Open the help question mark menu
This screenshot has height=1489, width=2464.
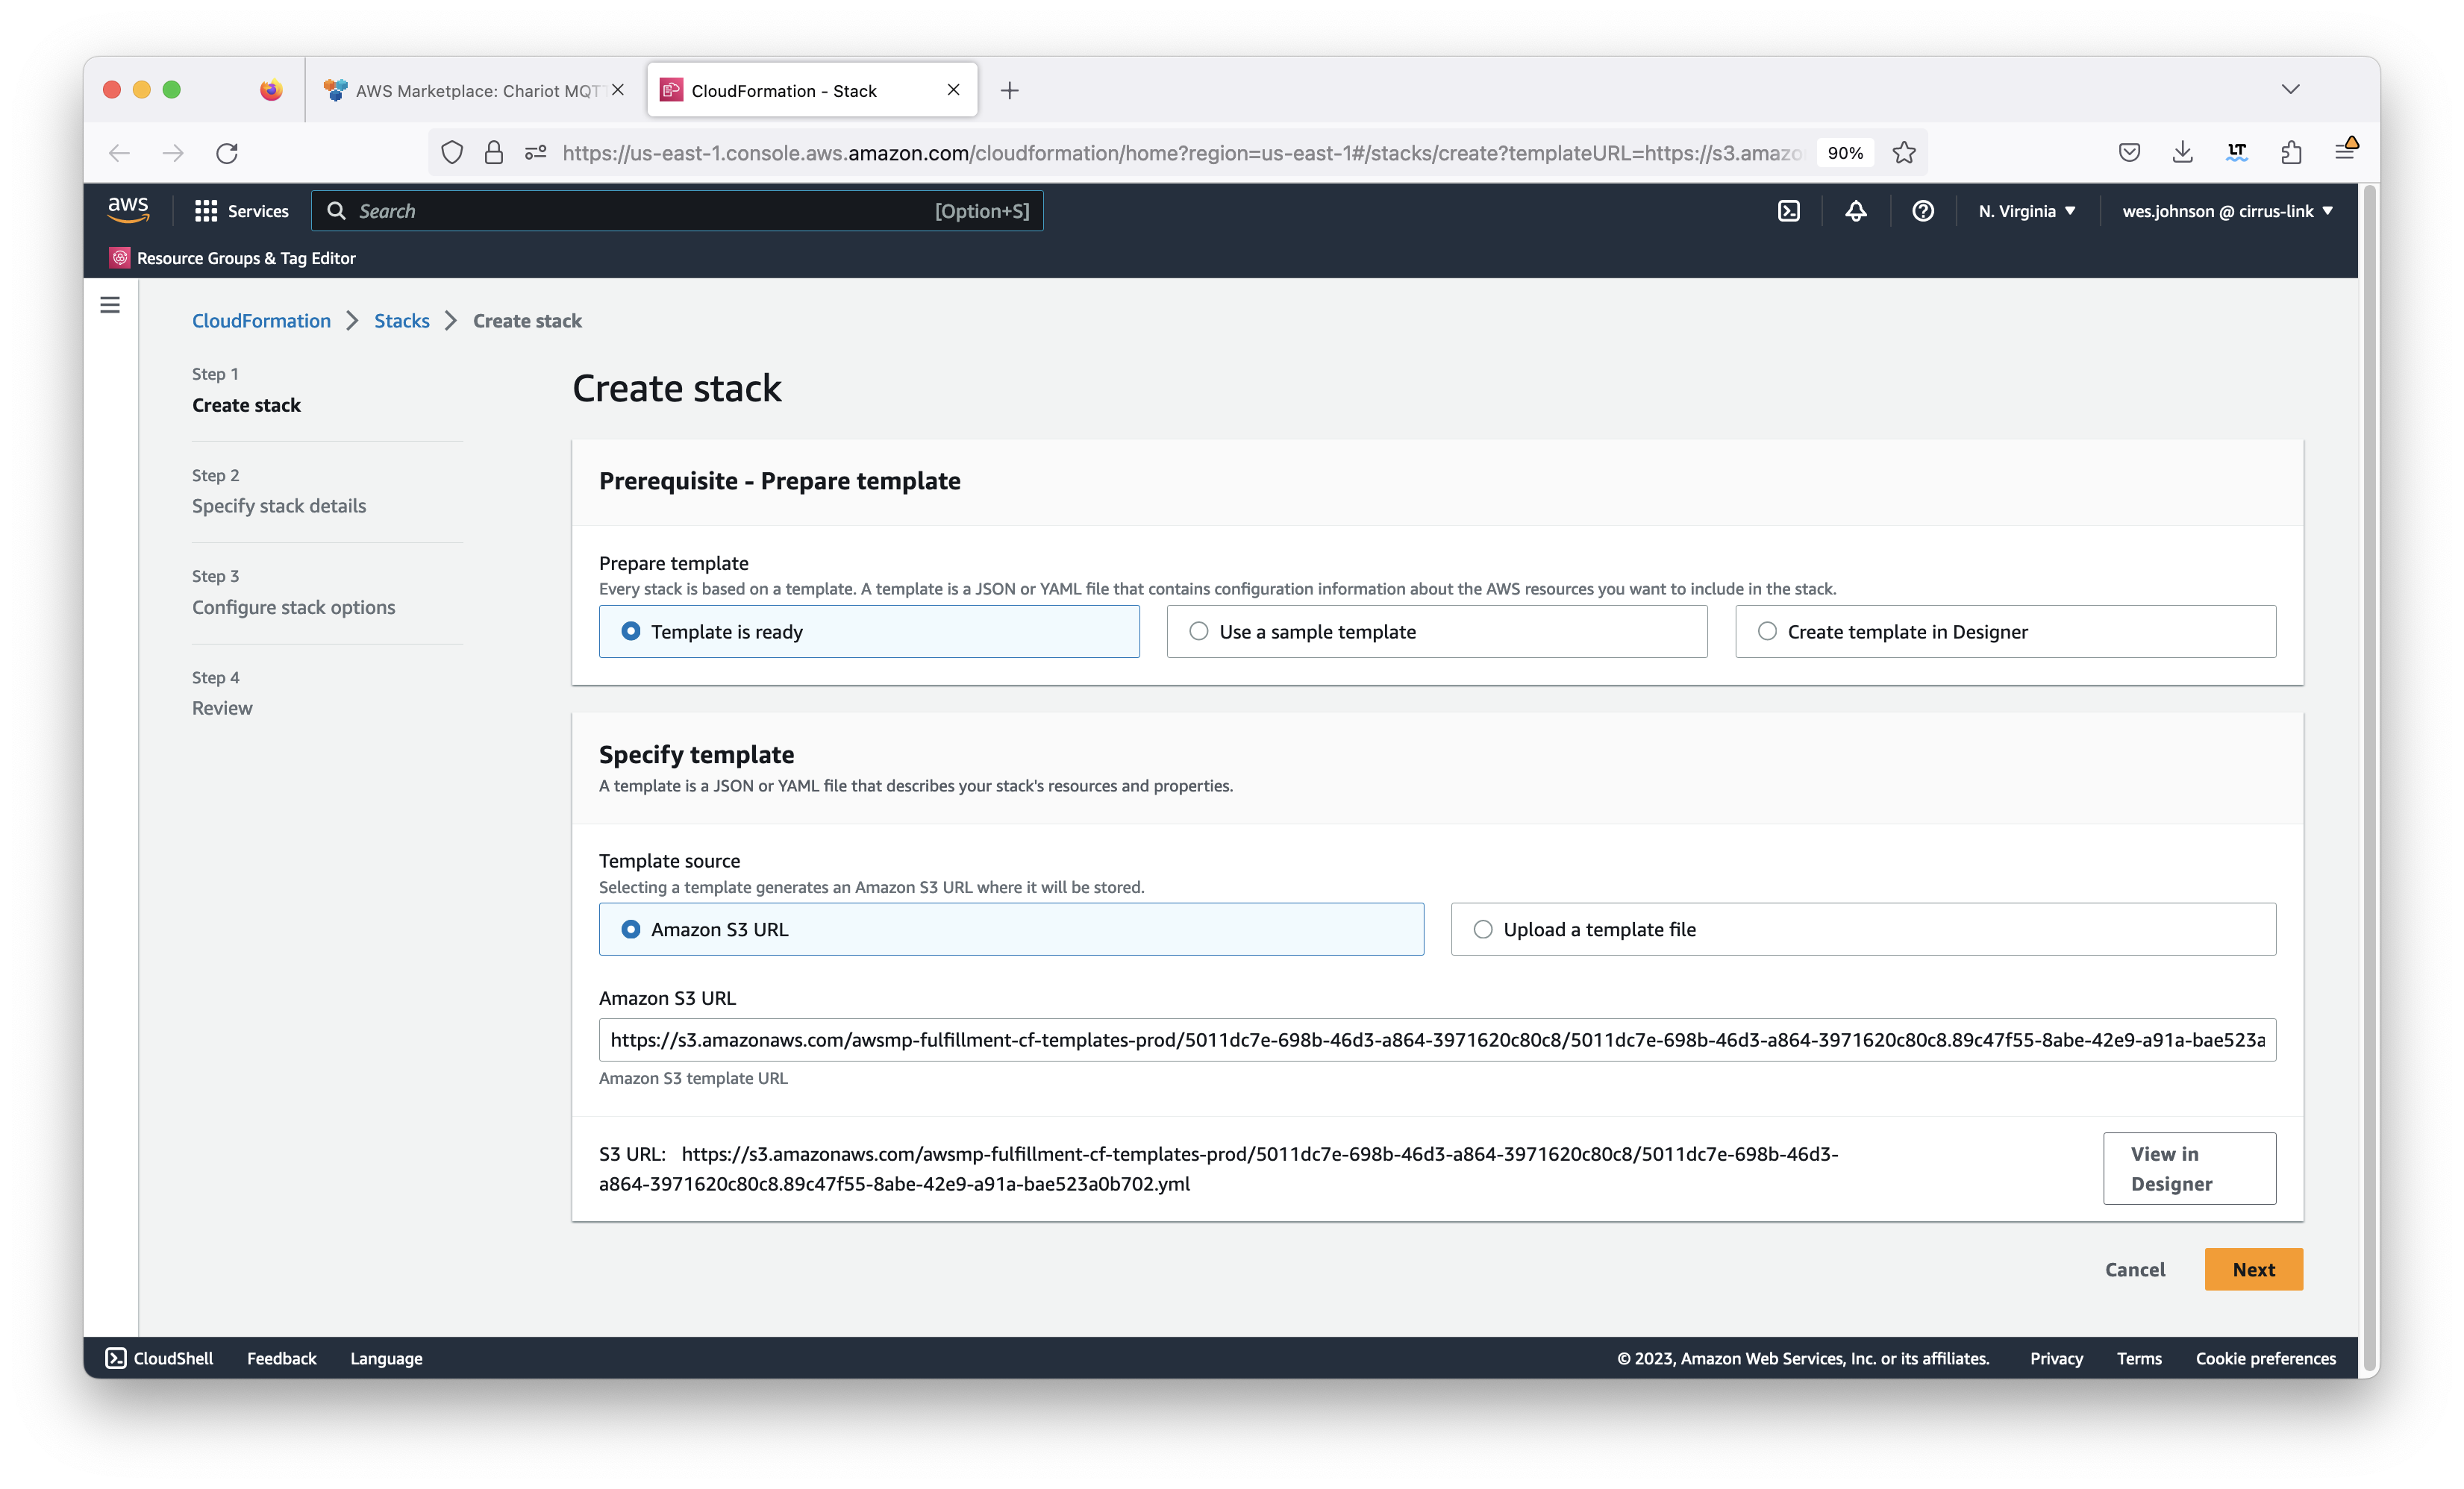[x=1923, y=211]
